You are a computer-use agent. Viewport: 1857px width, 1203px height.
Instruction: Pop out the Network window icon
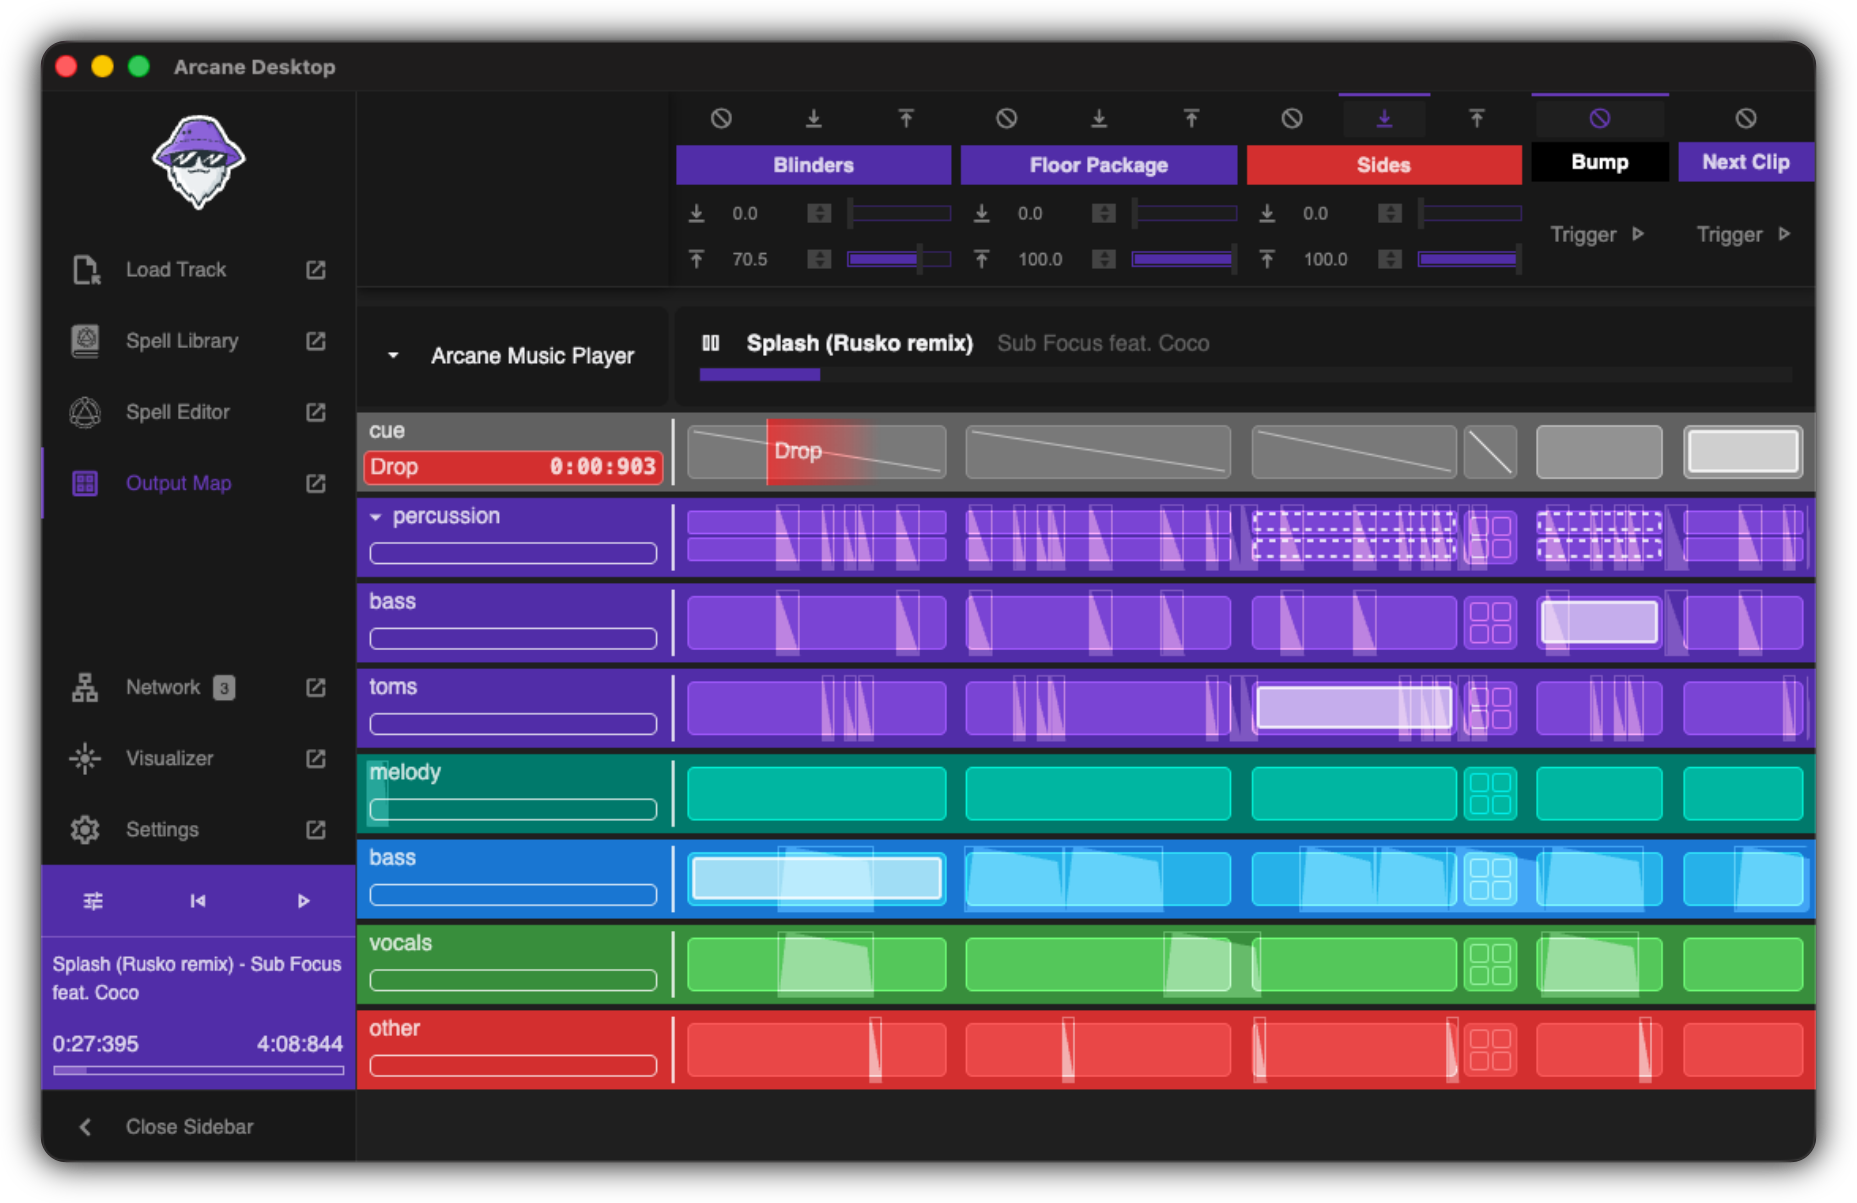click(x=316, y=687)
